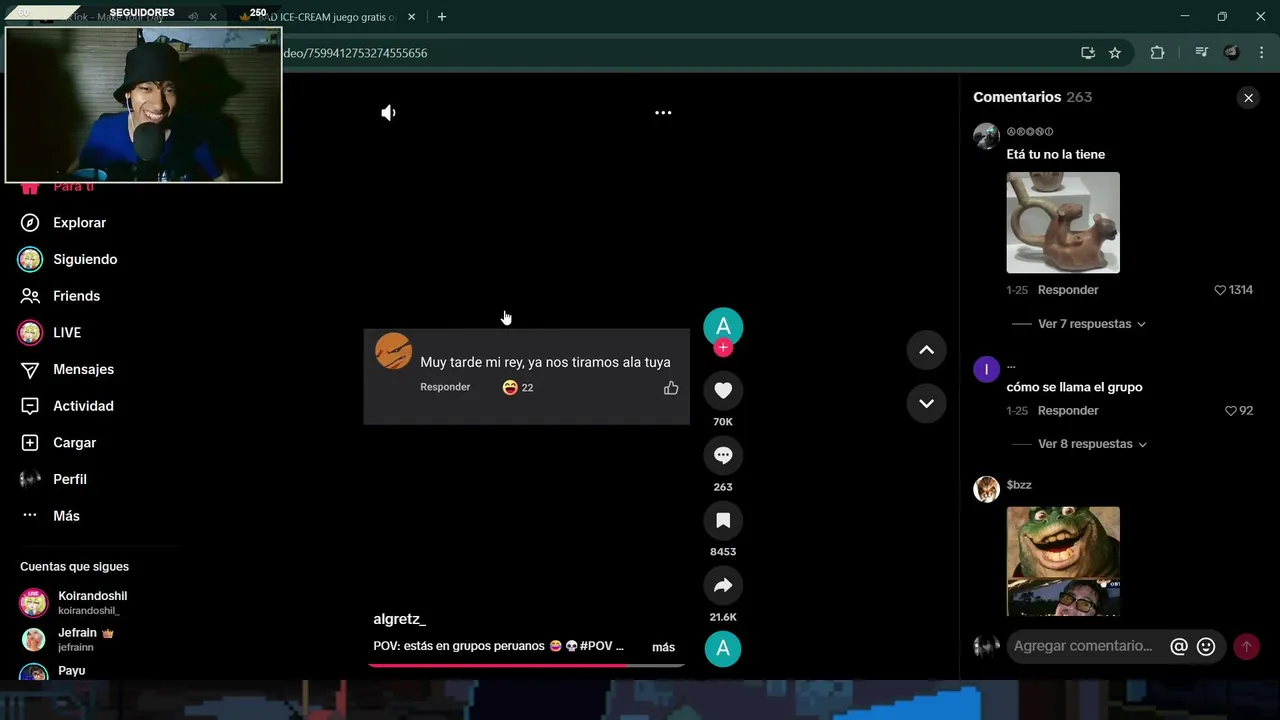Open the Chrome three-dot menu
Image resolution: width=1280 pixels, height=720 pixels.
point(1262,53)
